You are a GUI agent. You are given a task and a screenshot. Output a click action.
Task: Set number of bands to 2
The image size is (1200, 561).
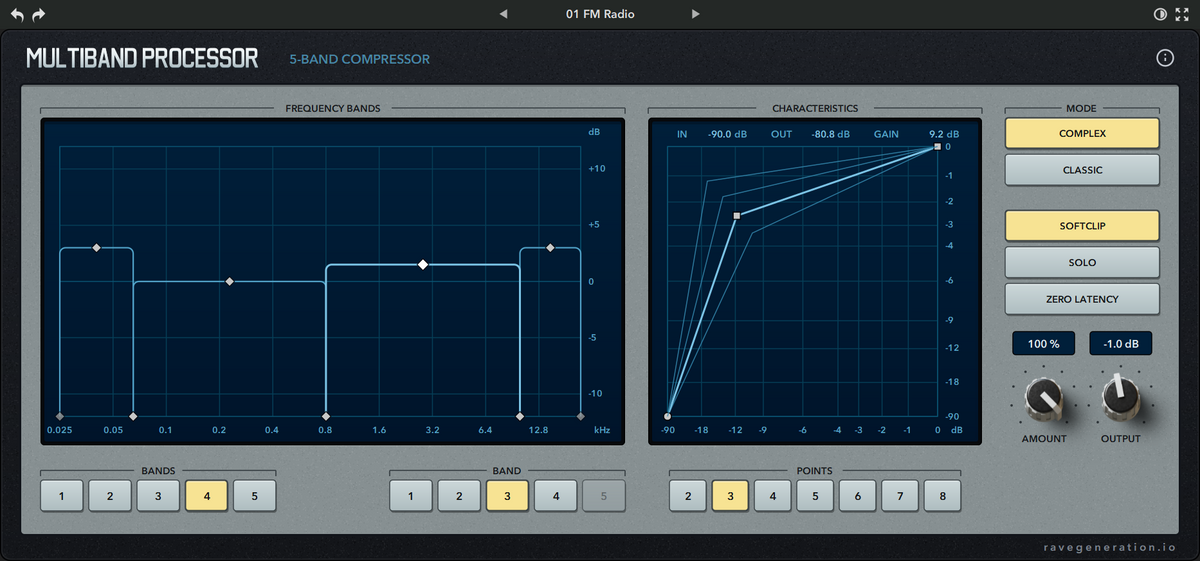[x=110, y=495]
